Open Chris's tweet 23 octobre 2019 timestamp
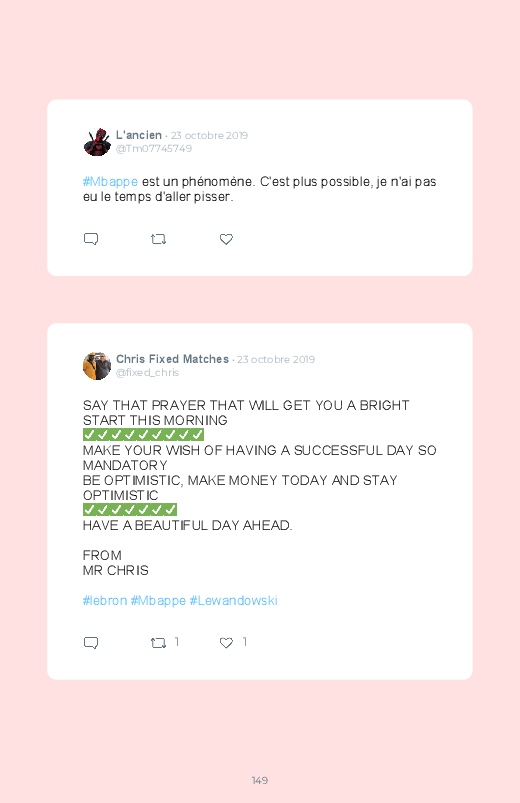This screenshot has width=520, height=803. (276, 360)
